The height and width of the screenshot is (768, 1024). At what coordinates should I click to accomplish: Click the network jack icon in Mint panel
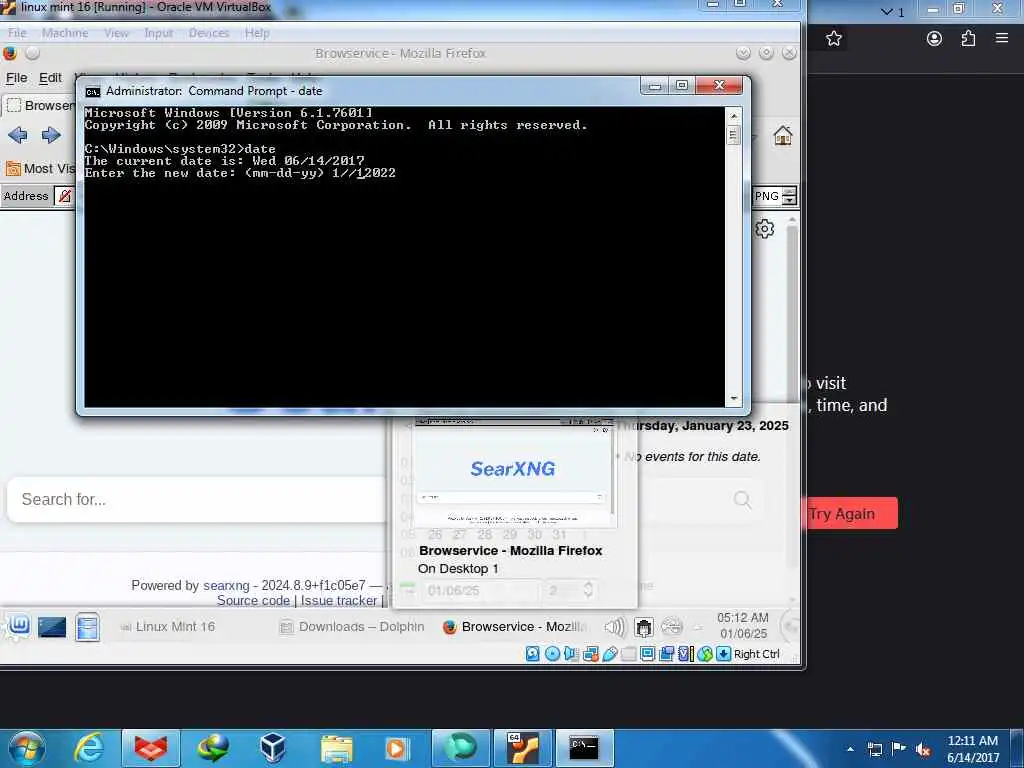[x=643, y=628]
